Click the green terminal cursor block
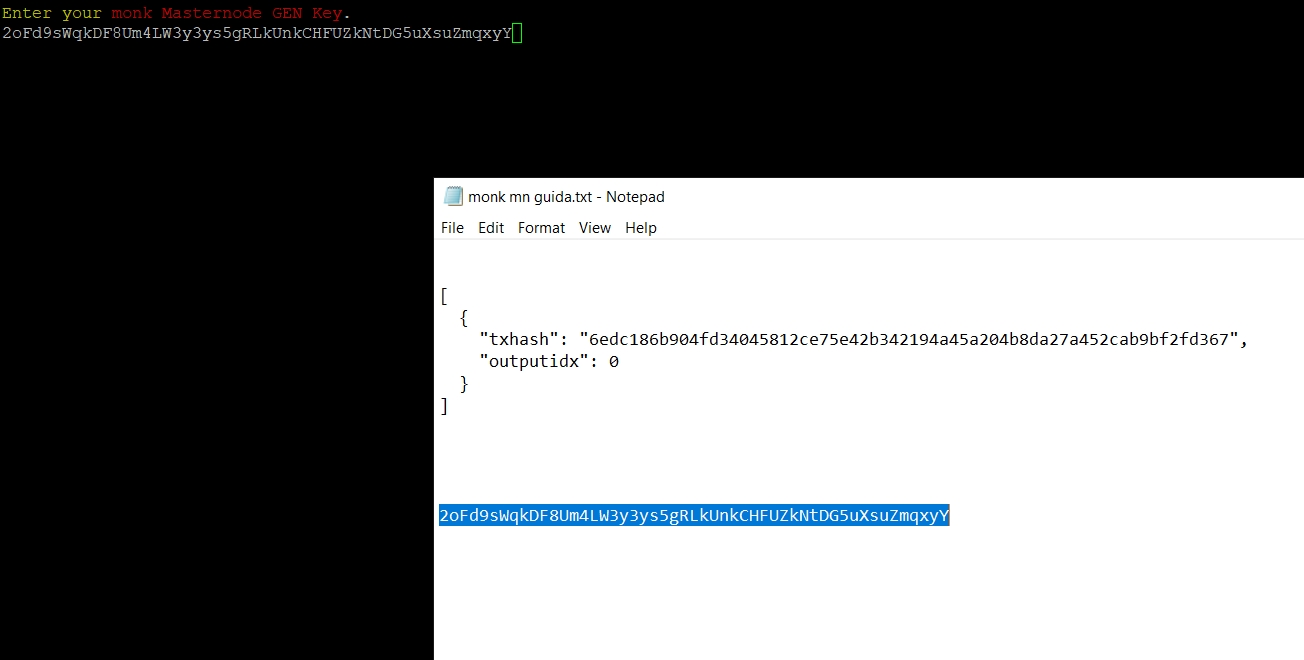 pyautogui.click(x=517, y=33)
